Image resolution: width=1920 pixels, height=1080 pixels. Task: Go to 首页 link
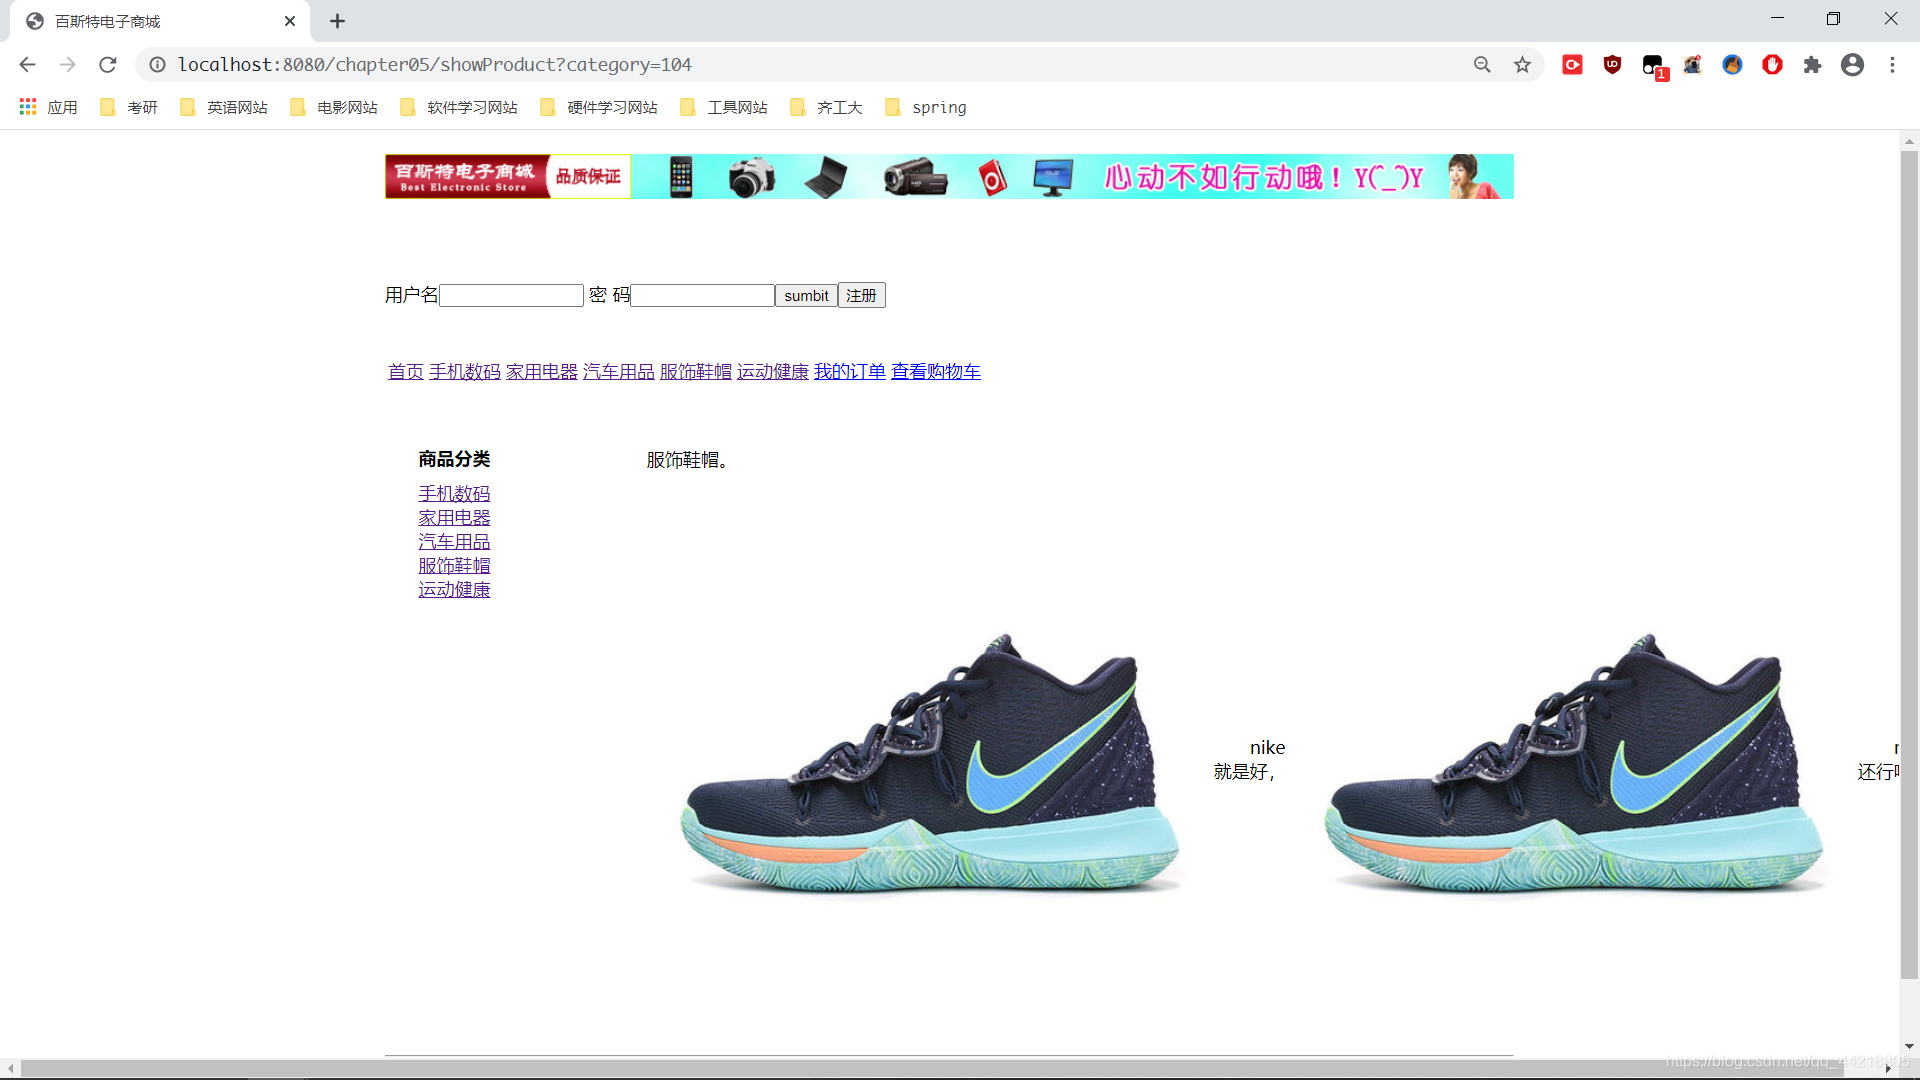(x=406, y=372)
